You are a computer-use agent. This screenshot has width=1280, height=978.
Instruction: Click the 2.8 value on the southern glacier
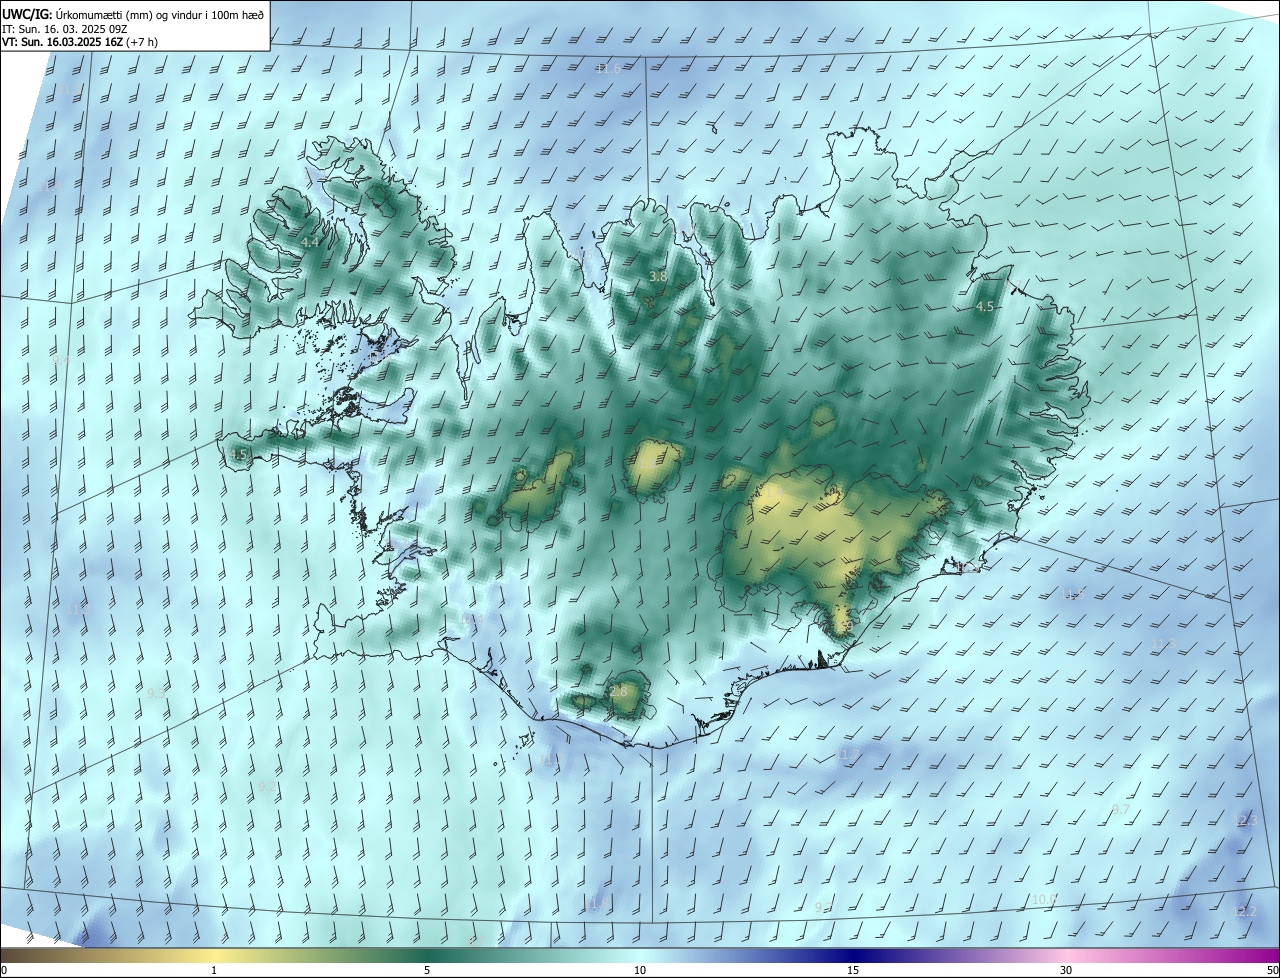point(618,691)
